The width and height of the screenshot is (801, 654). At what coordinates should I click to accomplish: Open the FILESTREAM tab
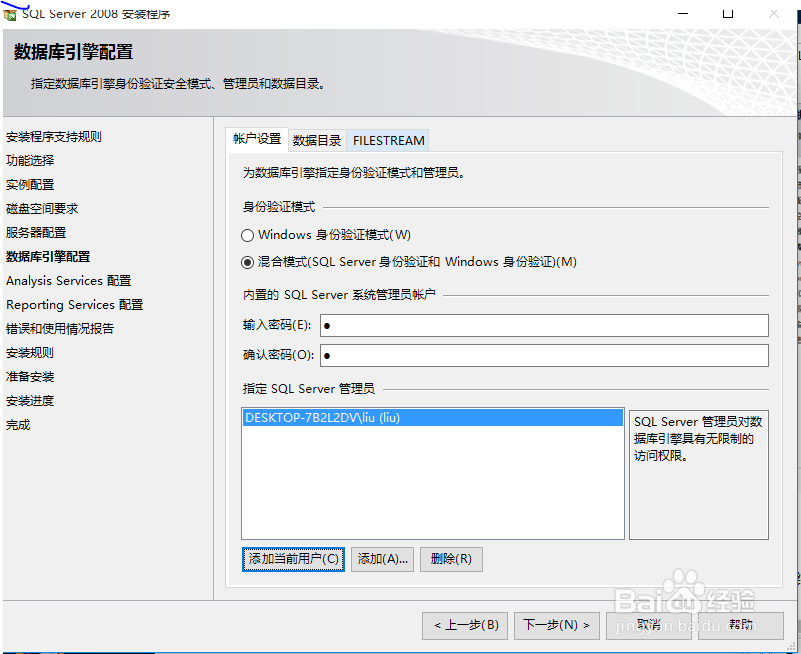pyautogui.click(x=388, y=140)
